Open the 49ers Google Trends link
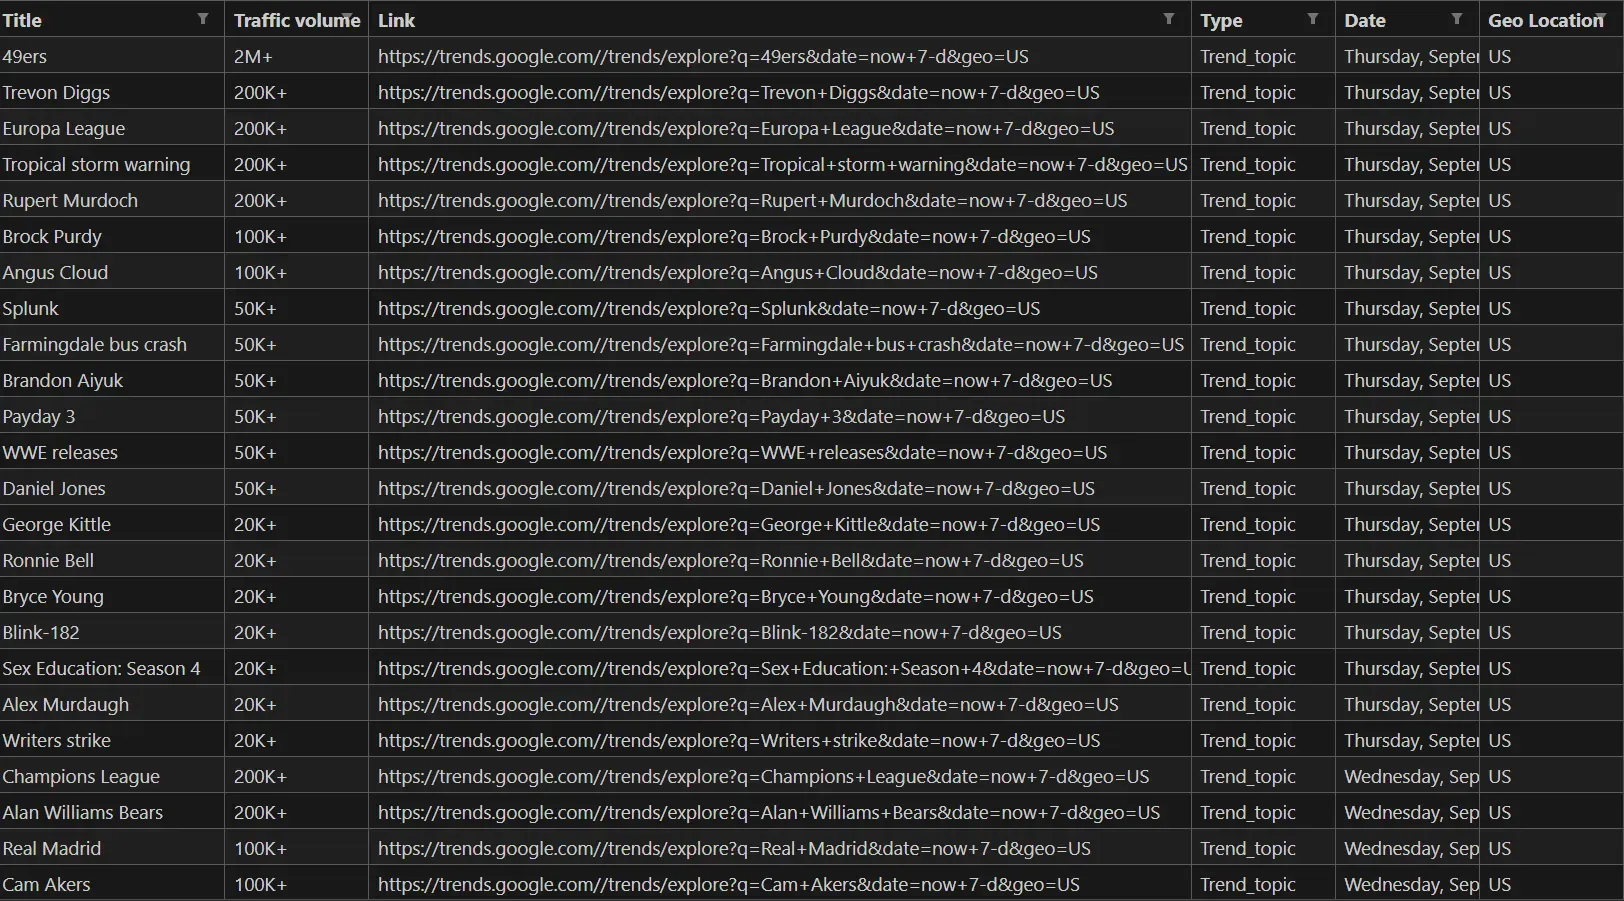The height and width of the screenshot is (901, 1624). pyautogui.click(x=702, y=57)
